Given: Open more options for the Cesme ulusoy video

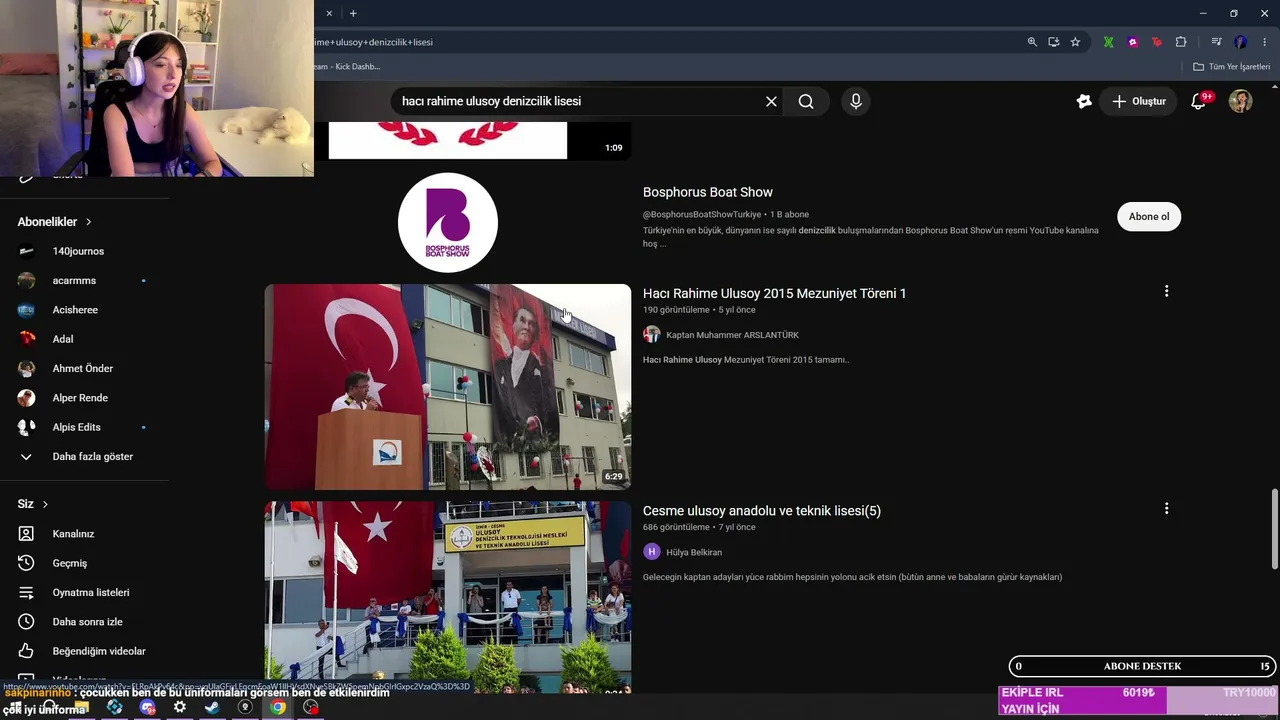Looking at the screenshot, I should click(x=1166, y=508).
